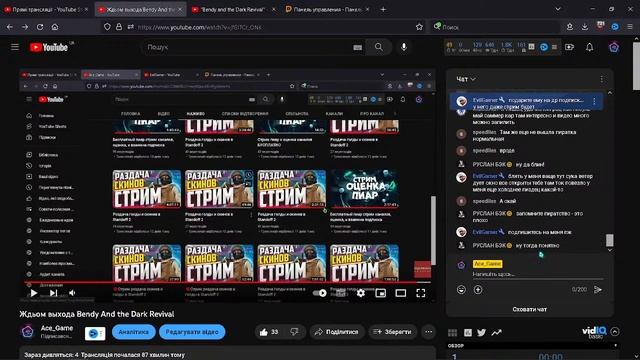Seek using the red video progress bar
The height and width of the screenshot is (360, 640).
(x=227, y=282)
